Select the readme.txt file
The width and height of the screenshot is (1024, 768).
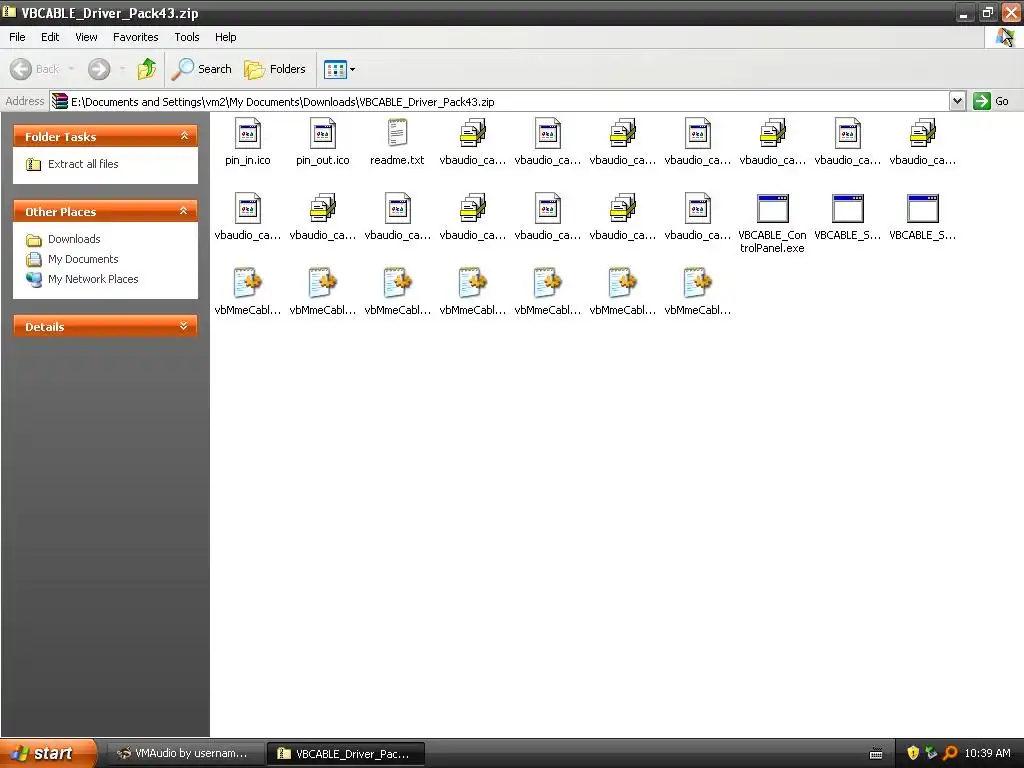(397, 142)
